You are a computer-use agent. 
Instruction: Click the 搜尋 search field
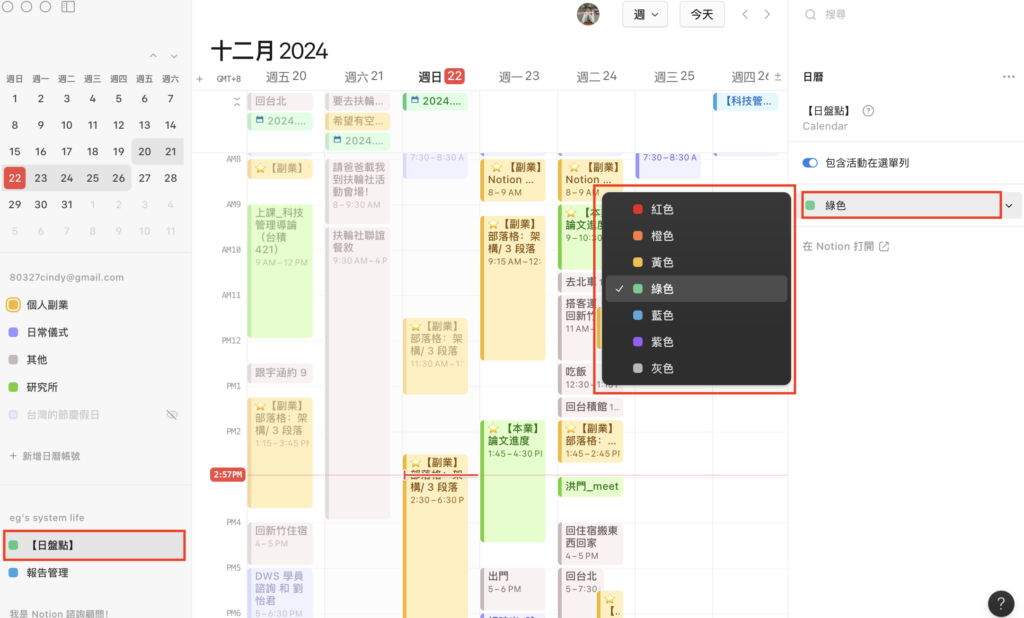pyautogui.click(x=900, y=15)
